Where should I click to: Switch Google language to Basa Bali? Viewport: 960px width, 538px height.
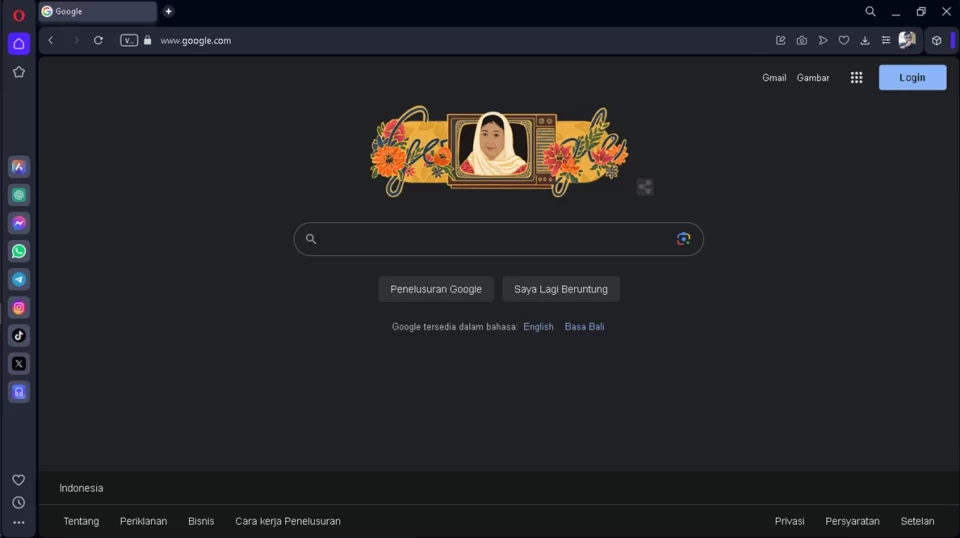click(584, 327)
